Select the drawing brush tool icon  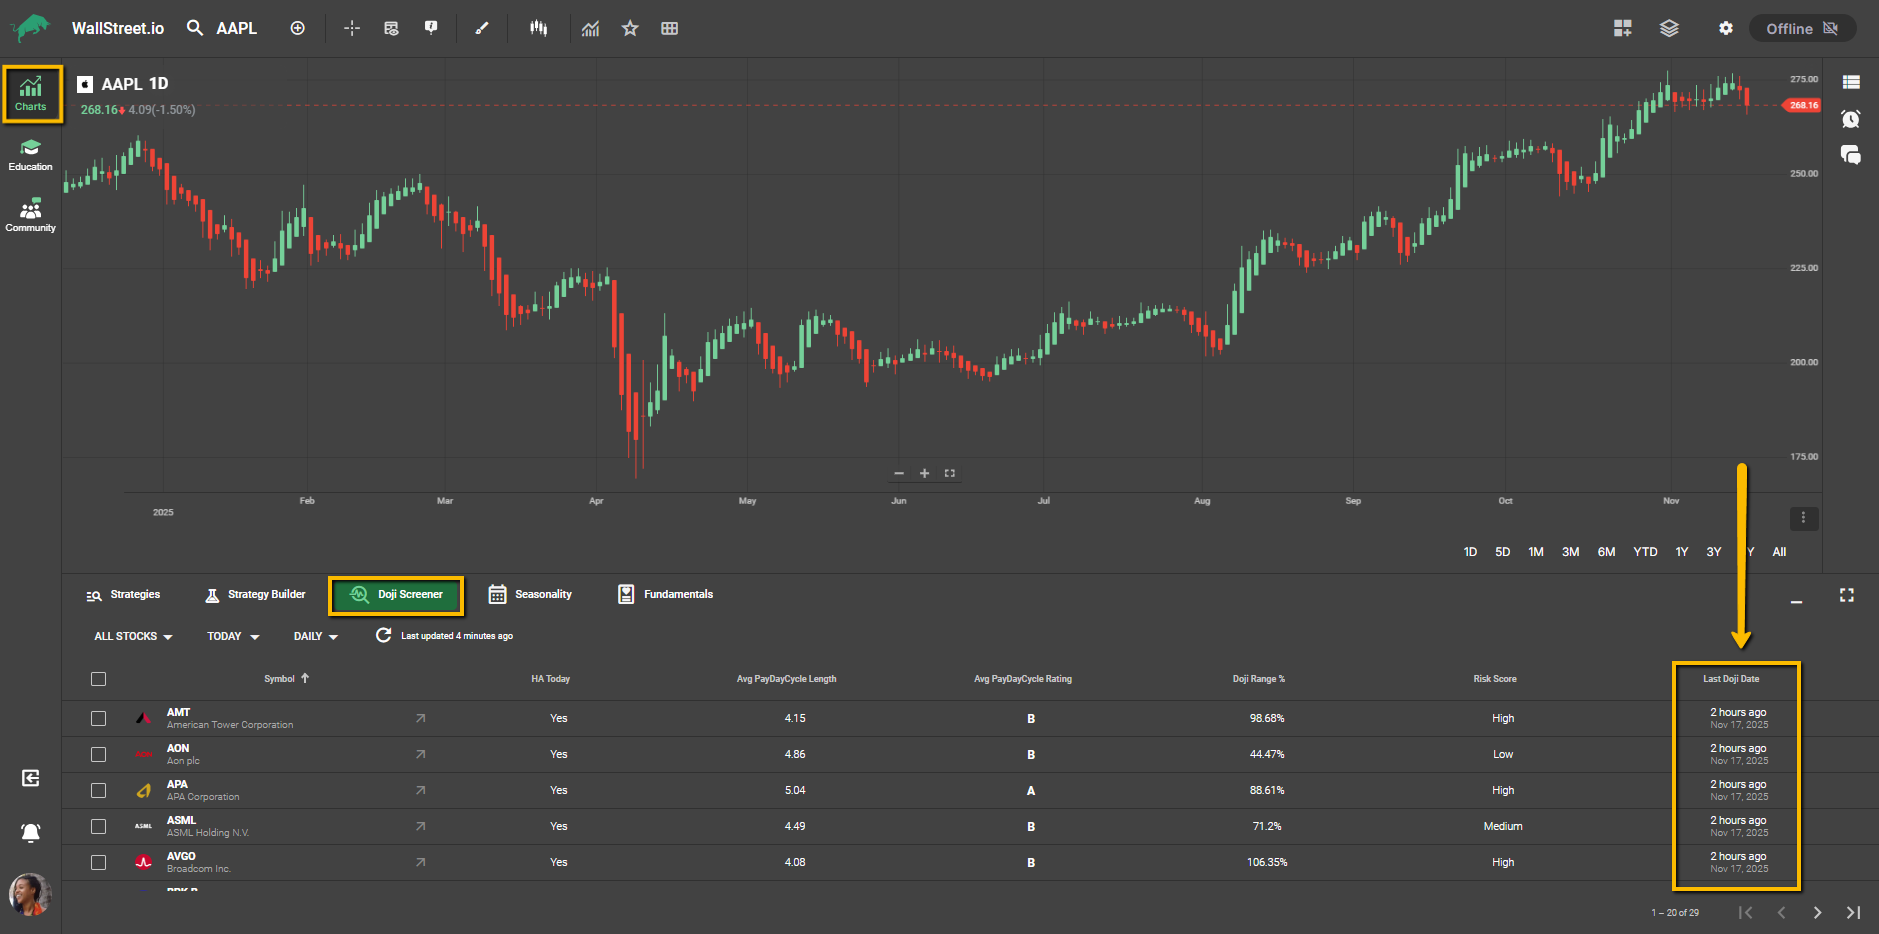(482, 28)
